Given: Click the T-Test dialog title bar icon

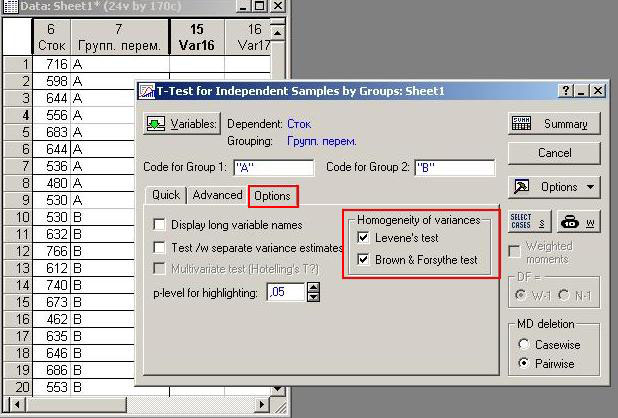Looking at the screenshot, I should coord(147,91).
